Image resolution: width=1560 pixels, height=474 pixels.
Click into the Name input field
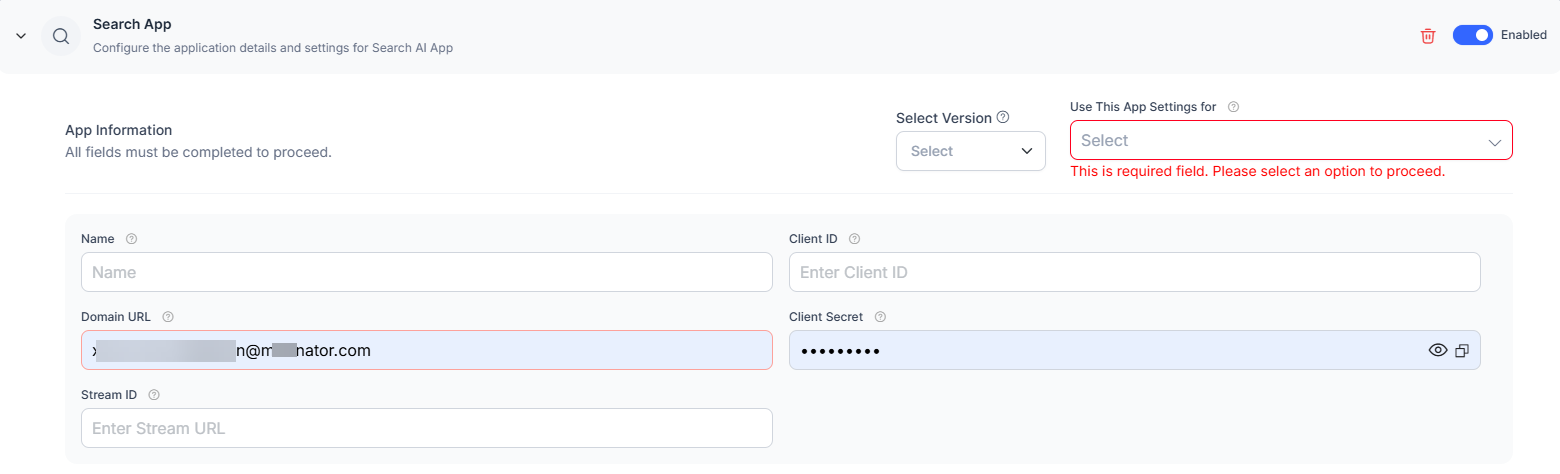point(426,272)
